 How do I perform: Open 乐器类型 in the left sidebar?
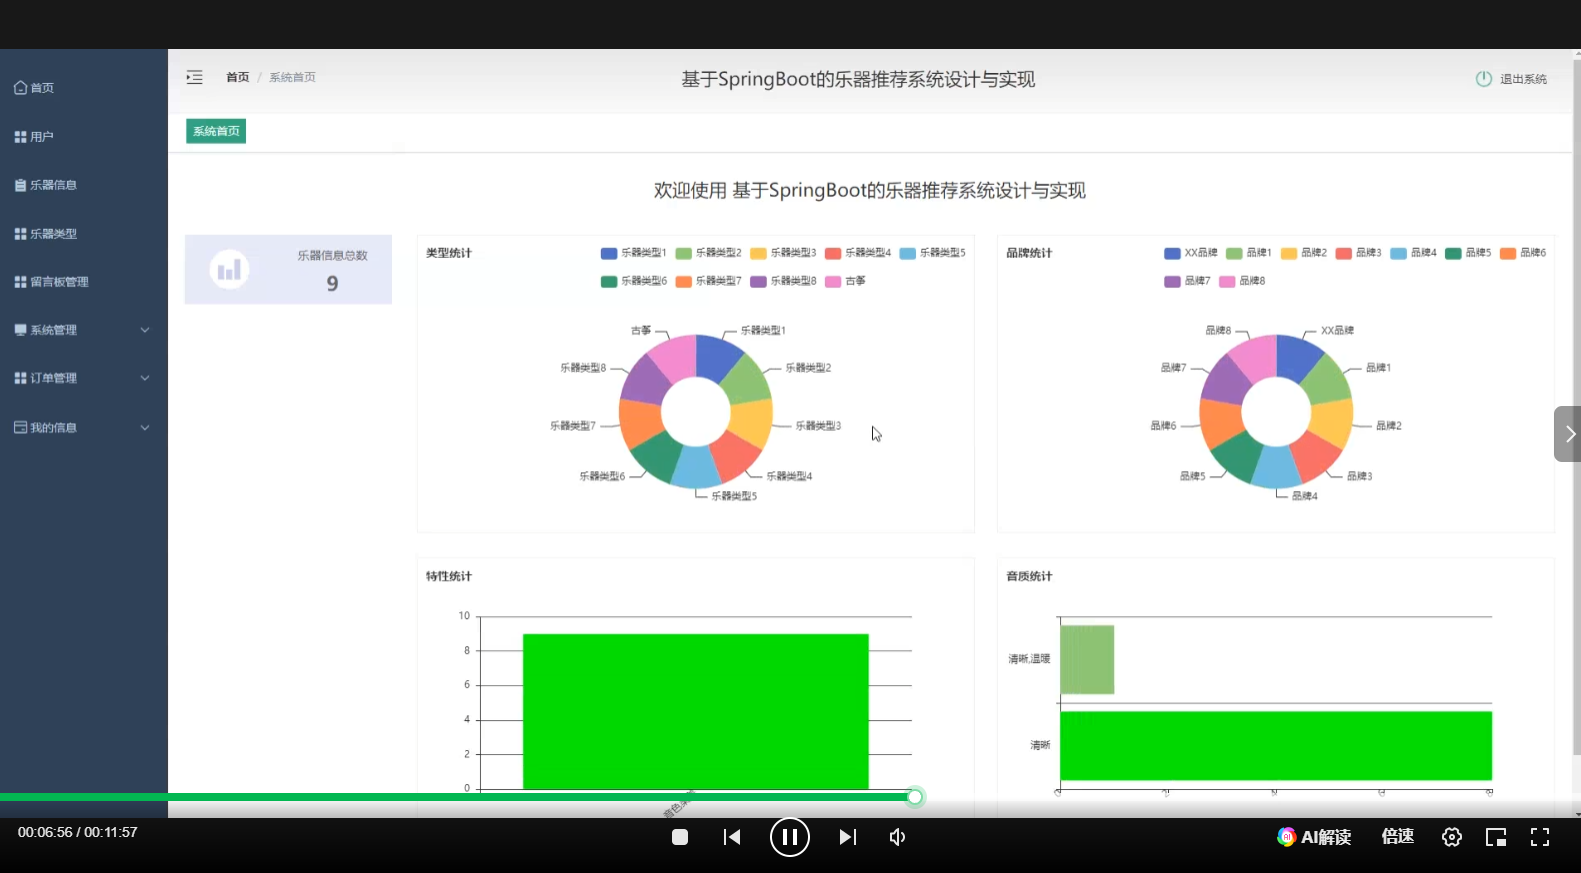pyautogui.click(x=46, y=234)
